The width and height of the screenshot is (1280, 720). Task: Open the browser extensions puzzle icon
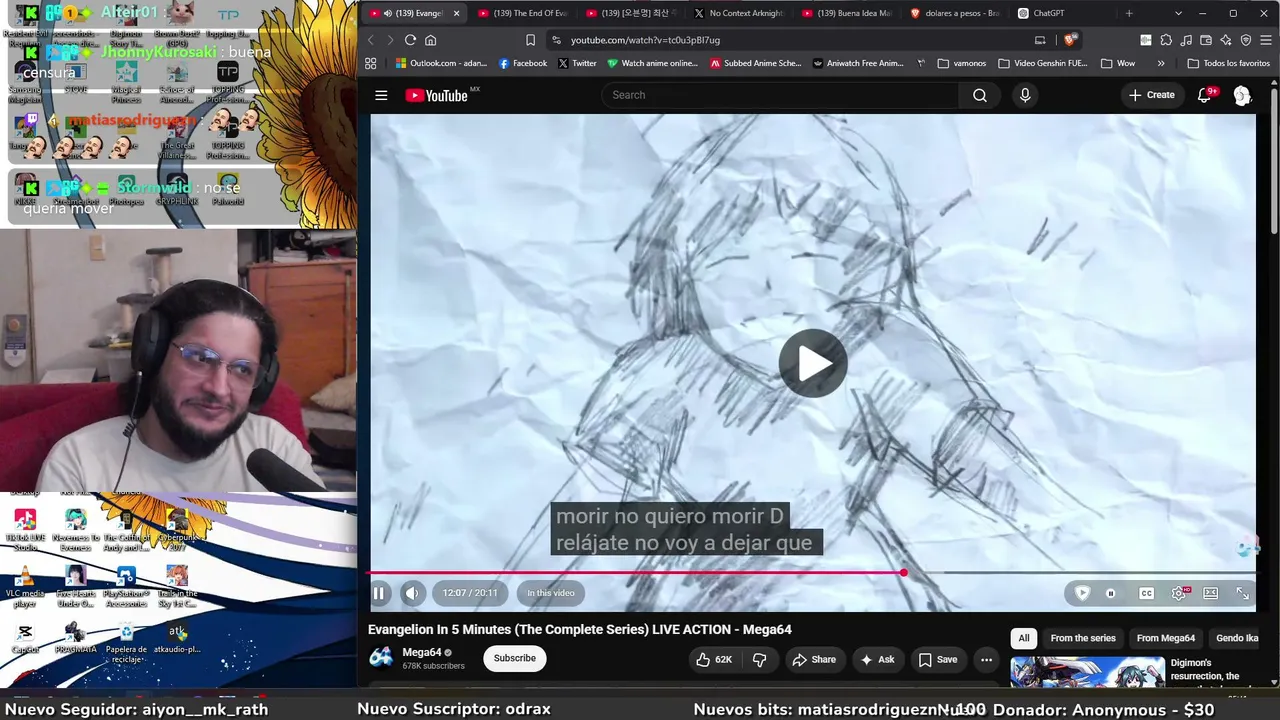(1166, 40)
